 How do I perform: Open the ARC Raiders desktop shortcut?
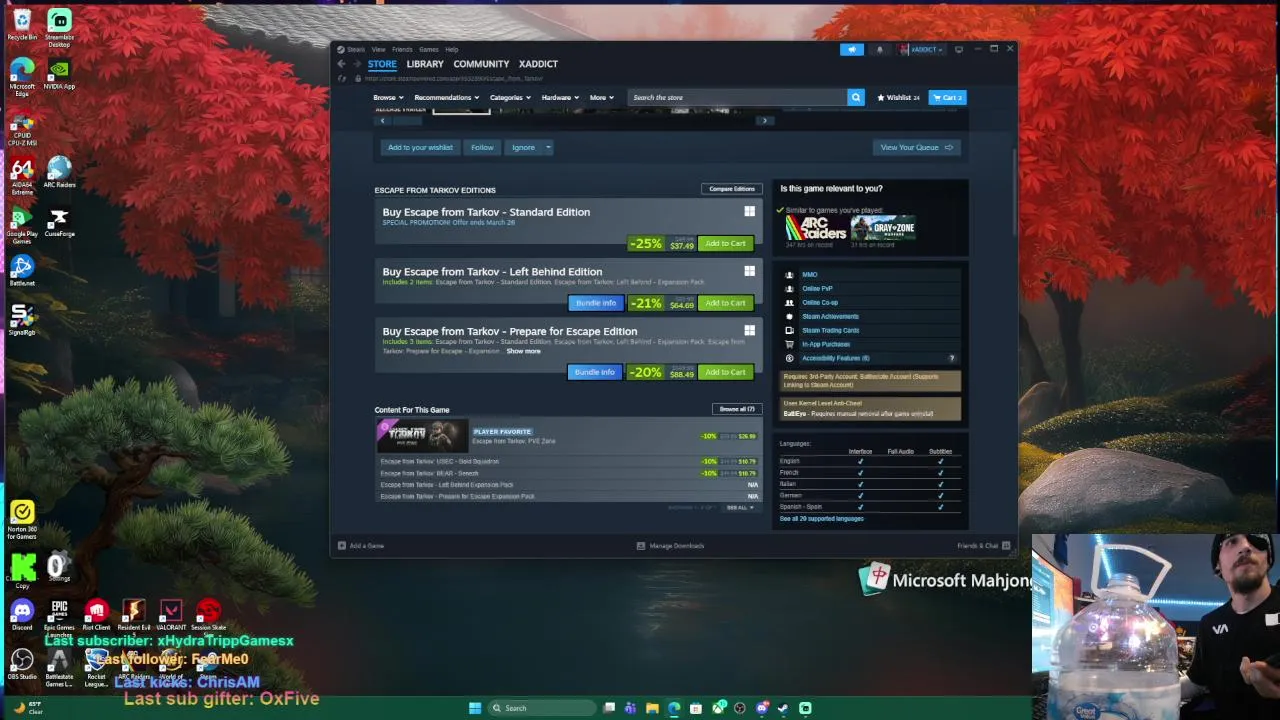(x=59, y=173)
